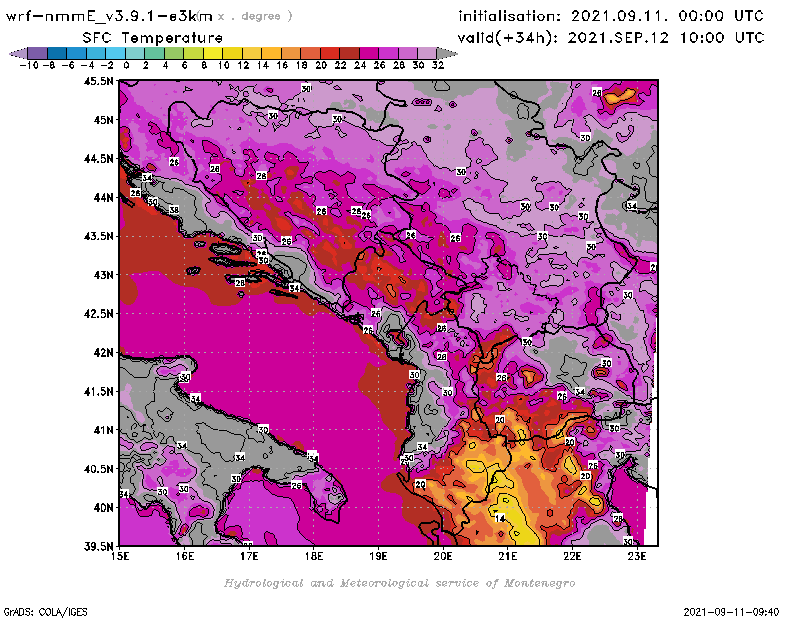
Task: Click the 38 contour label on the map
Action: click(174, 210)
